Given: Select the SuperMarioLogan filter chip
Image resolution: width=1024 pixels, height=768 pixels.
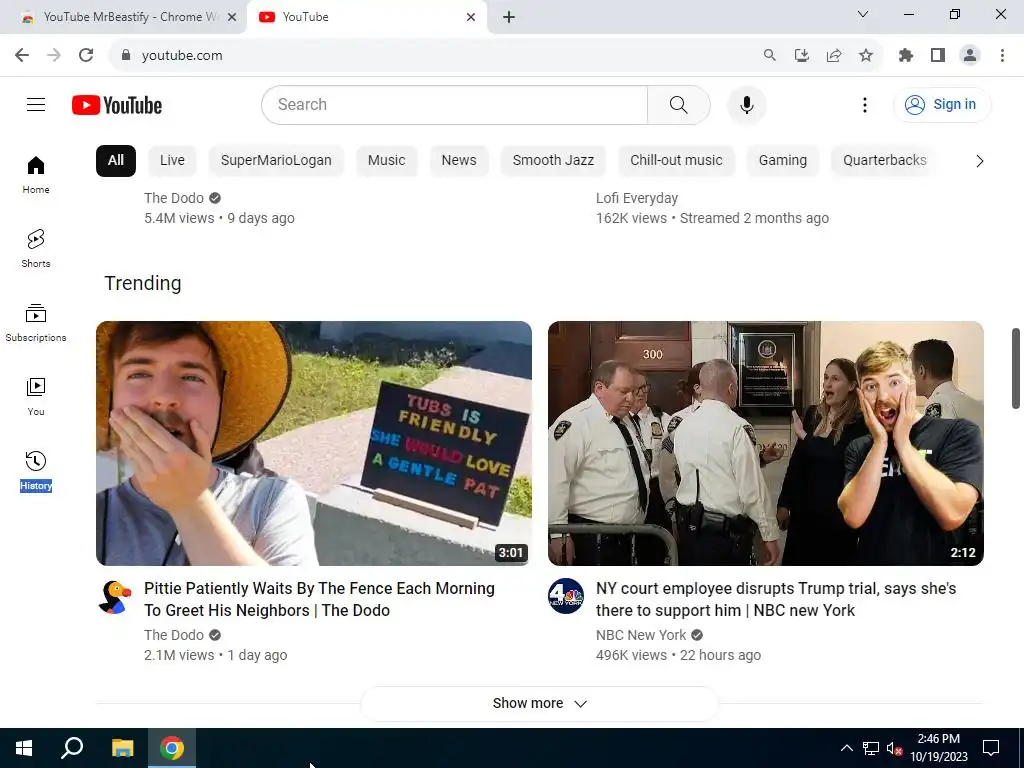Looking at the screenshot, I should point(276,161).
